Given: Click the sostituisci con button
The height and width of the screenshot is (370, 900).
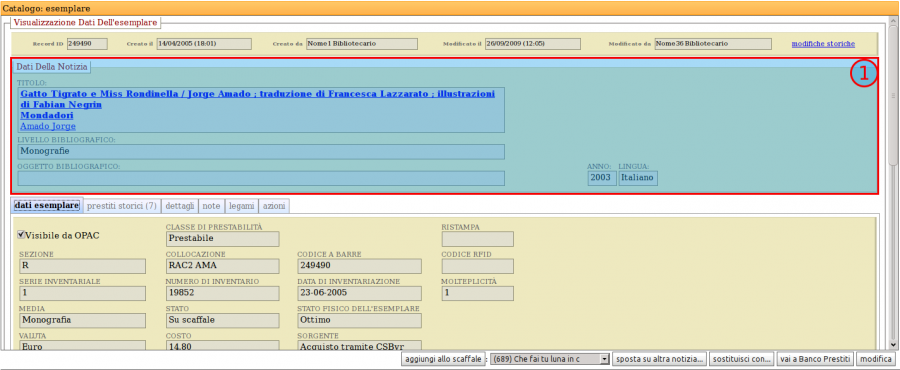Looking at the screenshot, I should (x=742, y=359).
